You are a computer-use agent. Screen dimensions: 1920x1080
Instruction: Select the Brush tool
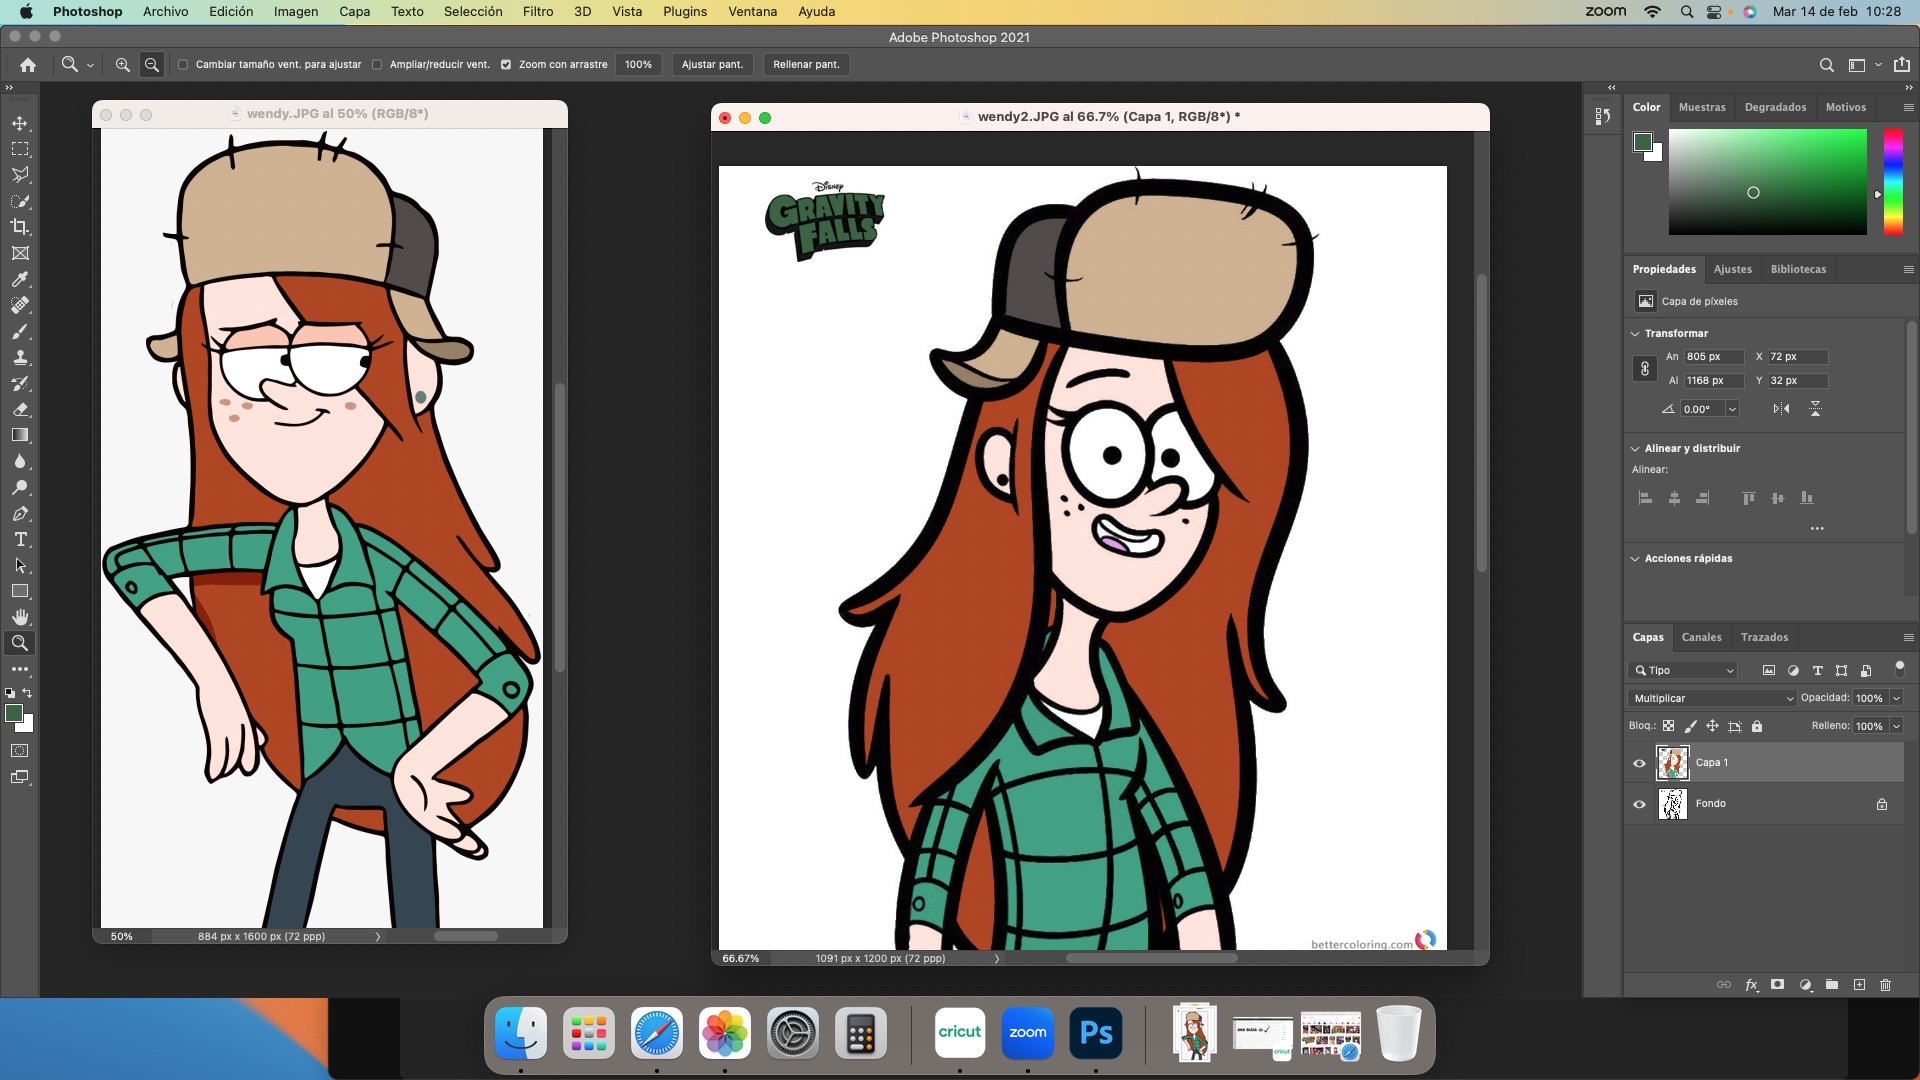[20, 331]
